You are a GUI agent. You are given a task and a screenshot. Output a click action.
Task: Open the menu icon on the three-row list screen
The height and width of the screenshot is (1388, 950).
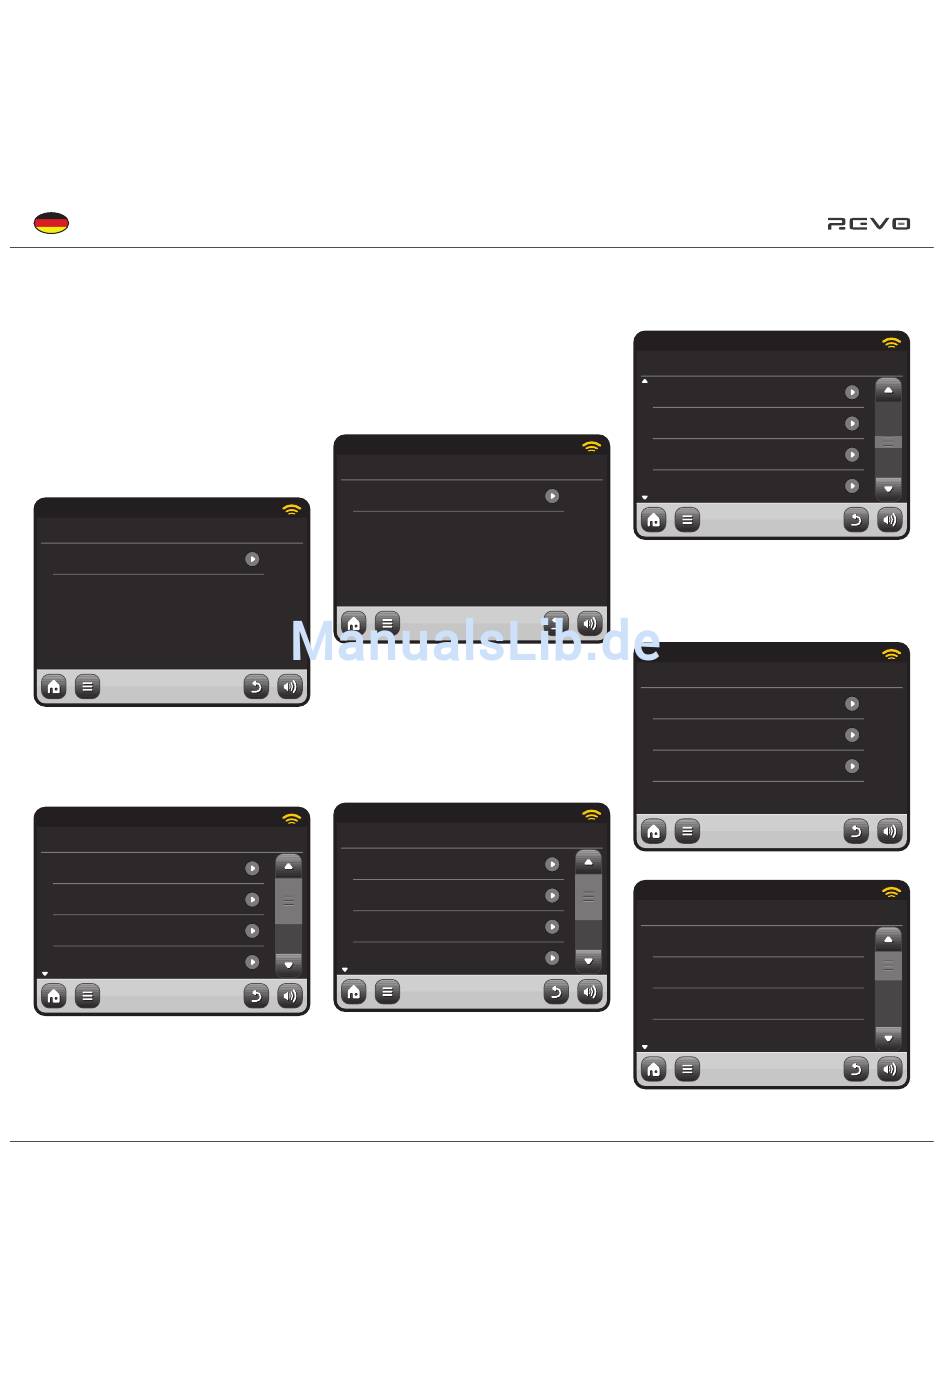pos(687,831)
